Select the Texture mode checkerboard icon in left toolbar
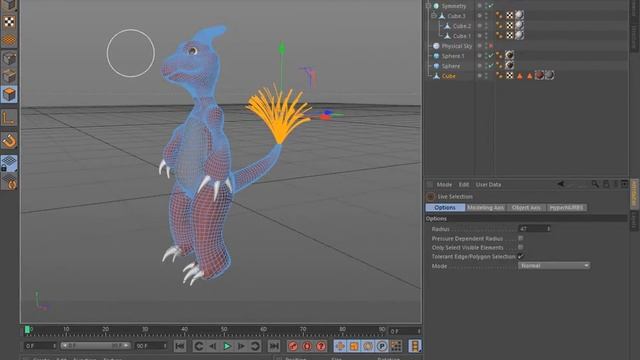 click(x=9, y=22)
